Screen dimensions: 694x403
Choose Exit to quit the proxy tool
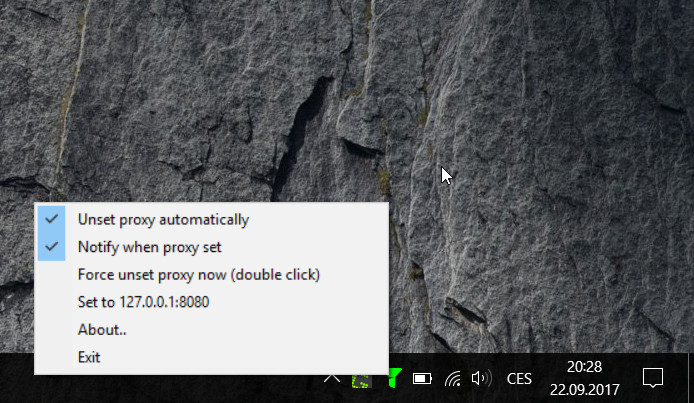point(212,357)
